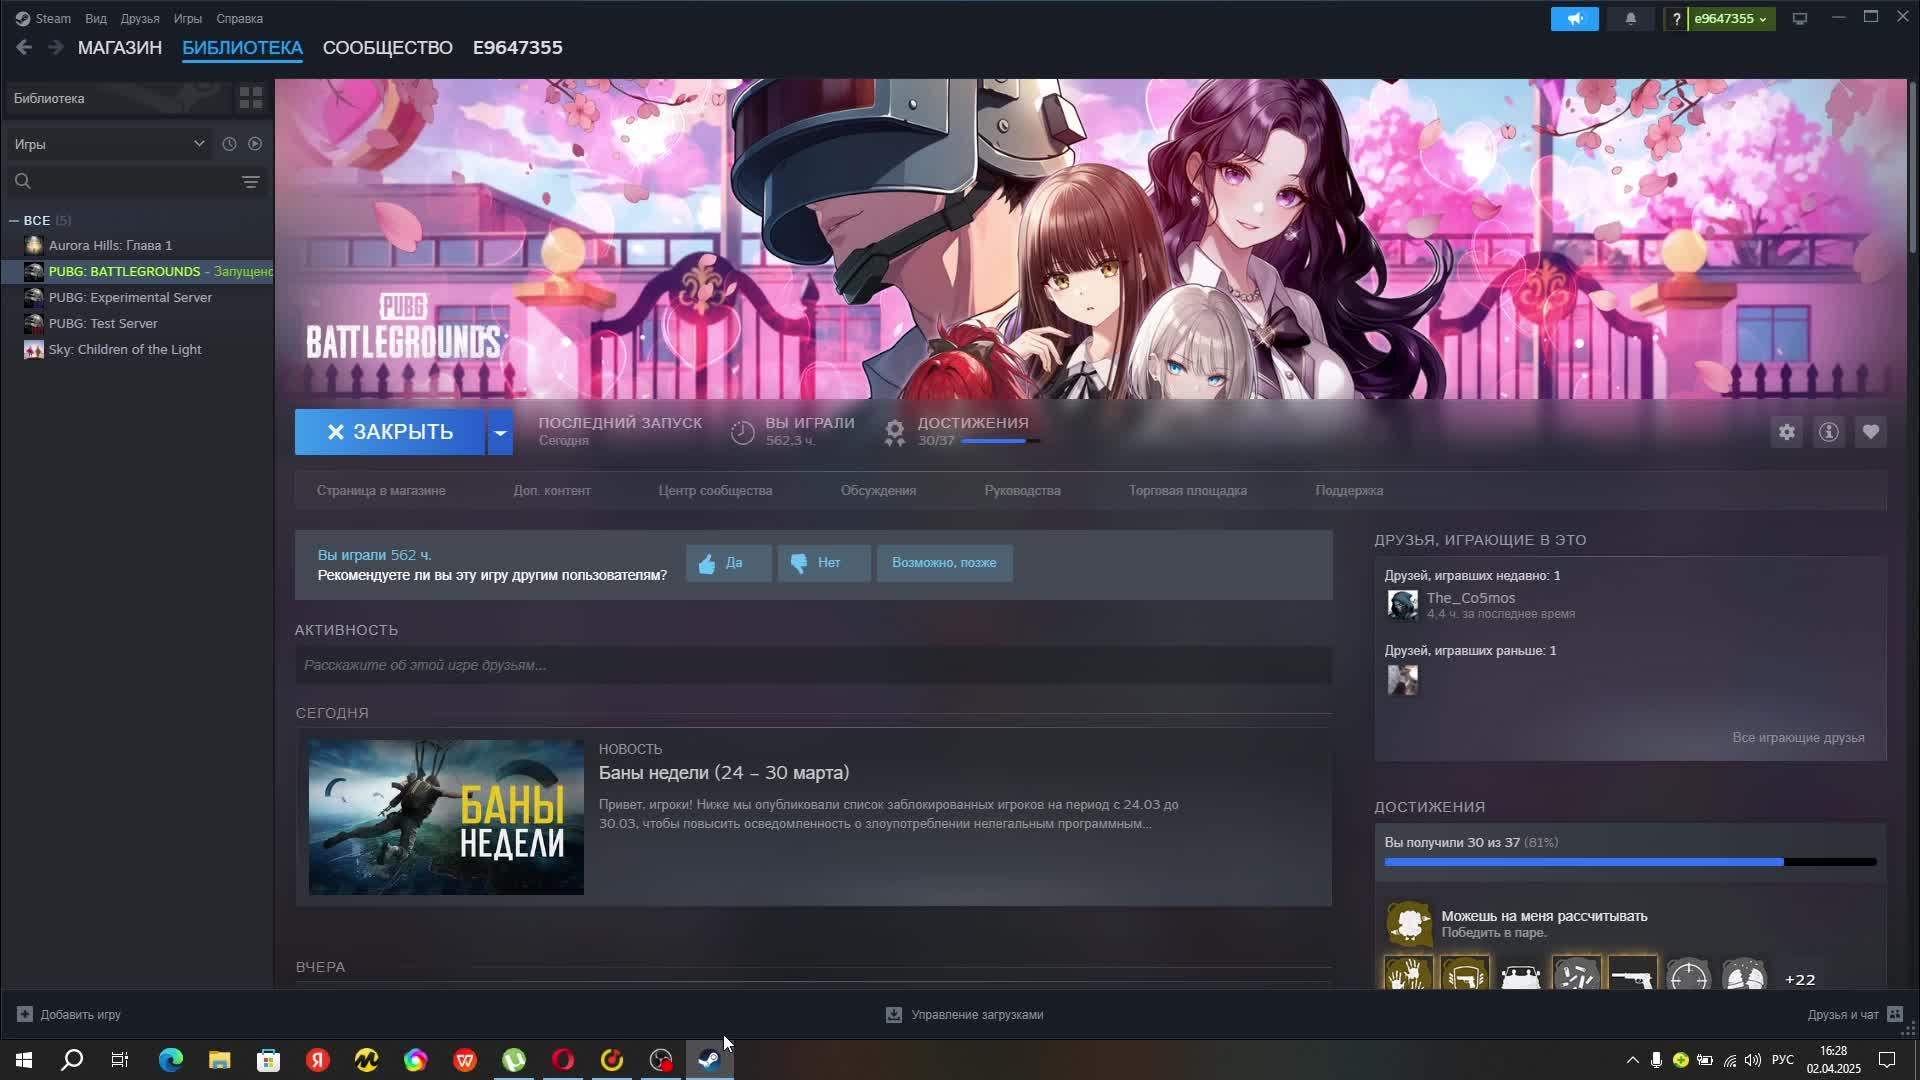
Task: Open Руководства link
Action: pos(1022,490)
